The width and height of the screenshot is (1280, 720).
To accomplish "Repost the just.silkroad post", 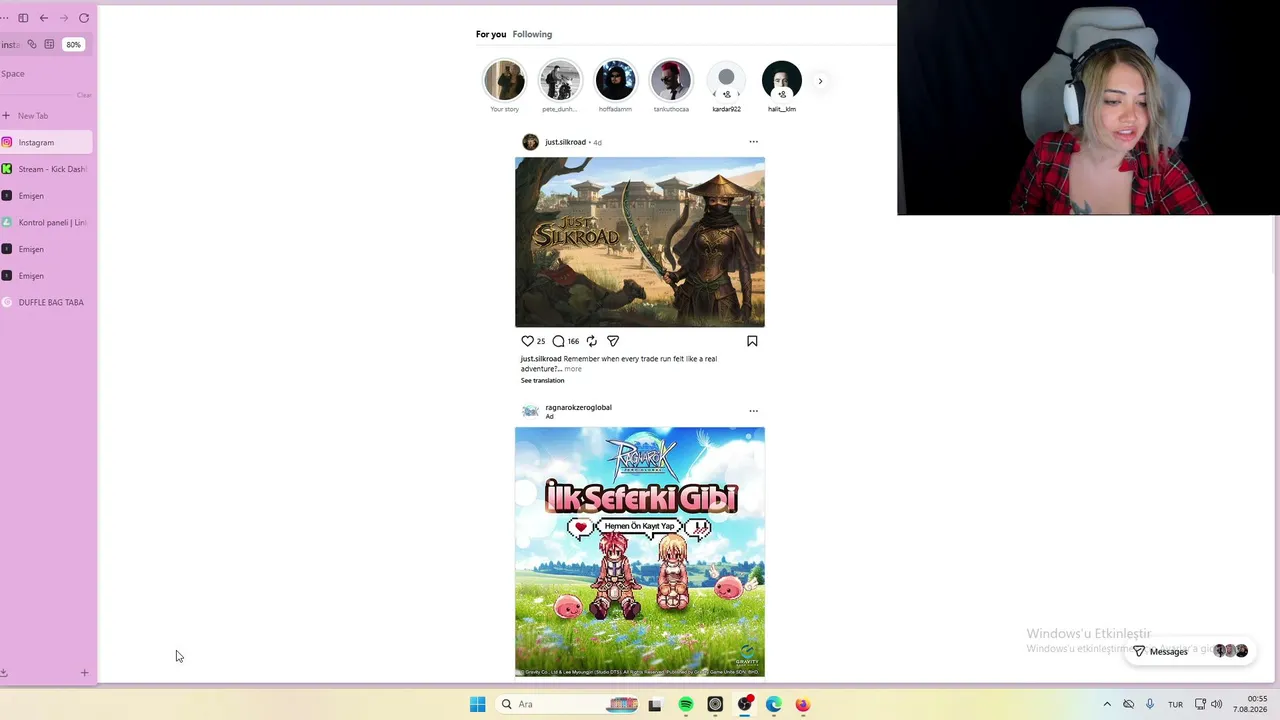I will coord(592,341).
